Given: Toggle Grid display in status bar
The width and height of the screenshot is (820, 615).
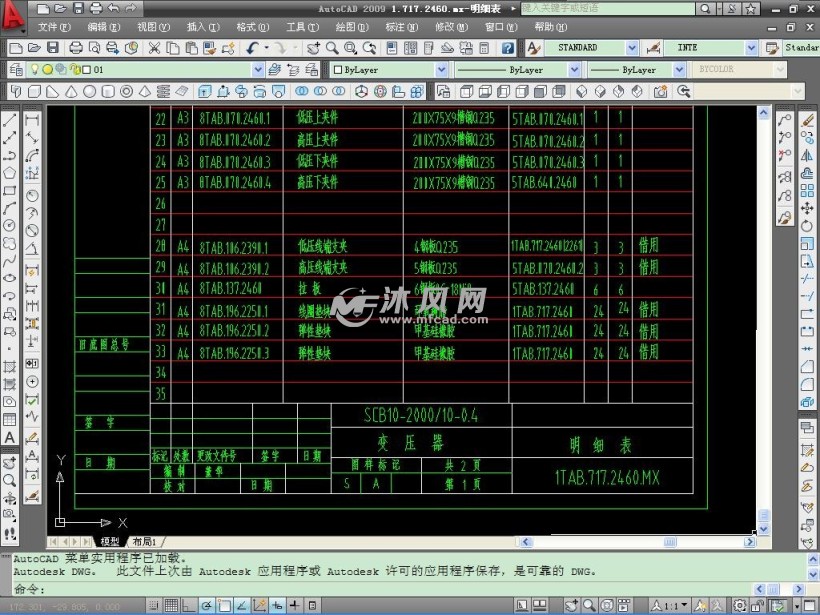Looking at the screenshot, I should pos(171,606).
